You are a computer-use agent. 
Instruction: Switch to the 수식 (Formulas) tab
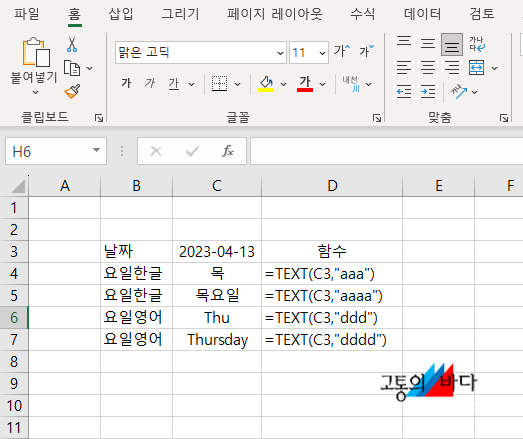pyautogui.click(x=363, y=14)
